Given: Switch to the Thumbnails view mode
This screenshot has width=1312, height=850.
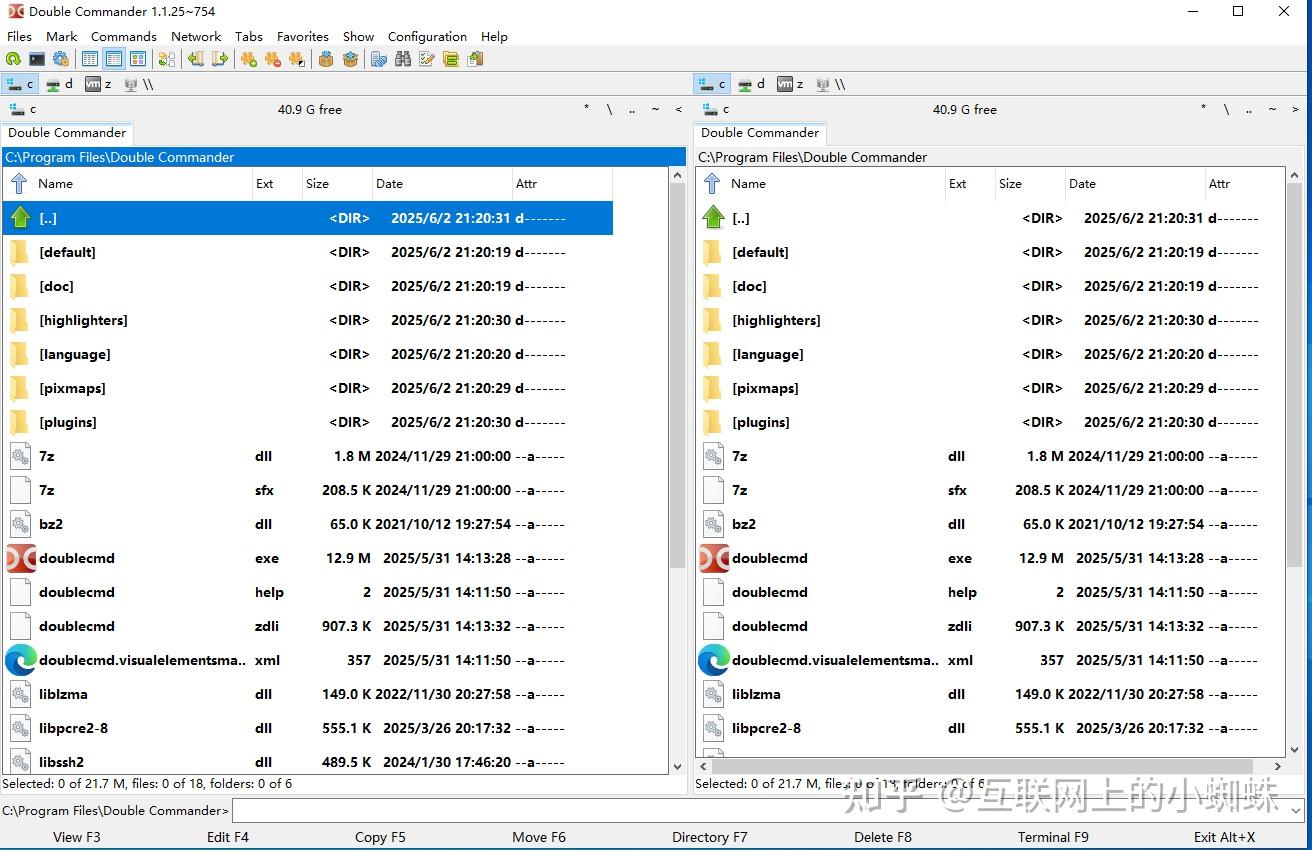Looking at the screenshot, I should (x=138, y=59).
